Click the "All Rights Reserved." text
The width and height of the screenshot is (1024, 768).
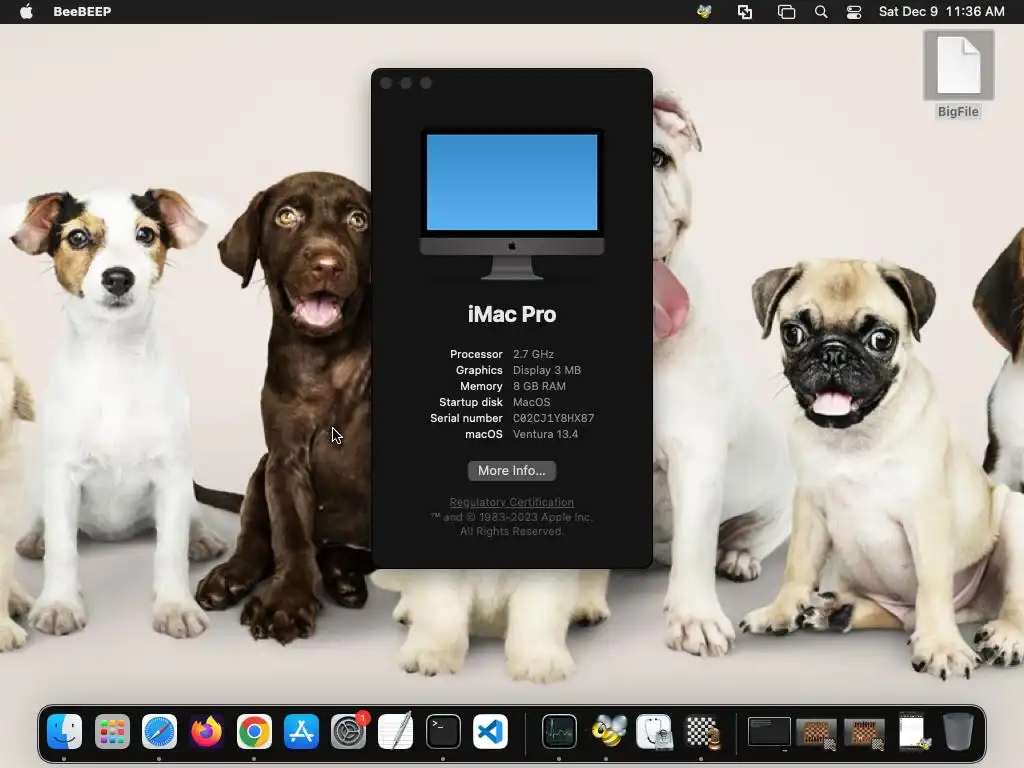pyautogui.click(x=511, y=532)
